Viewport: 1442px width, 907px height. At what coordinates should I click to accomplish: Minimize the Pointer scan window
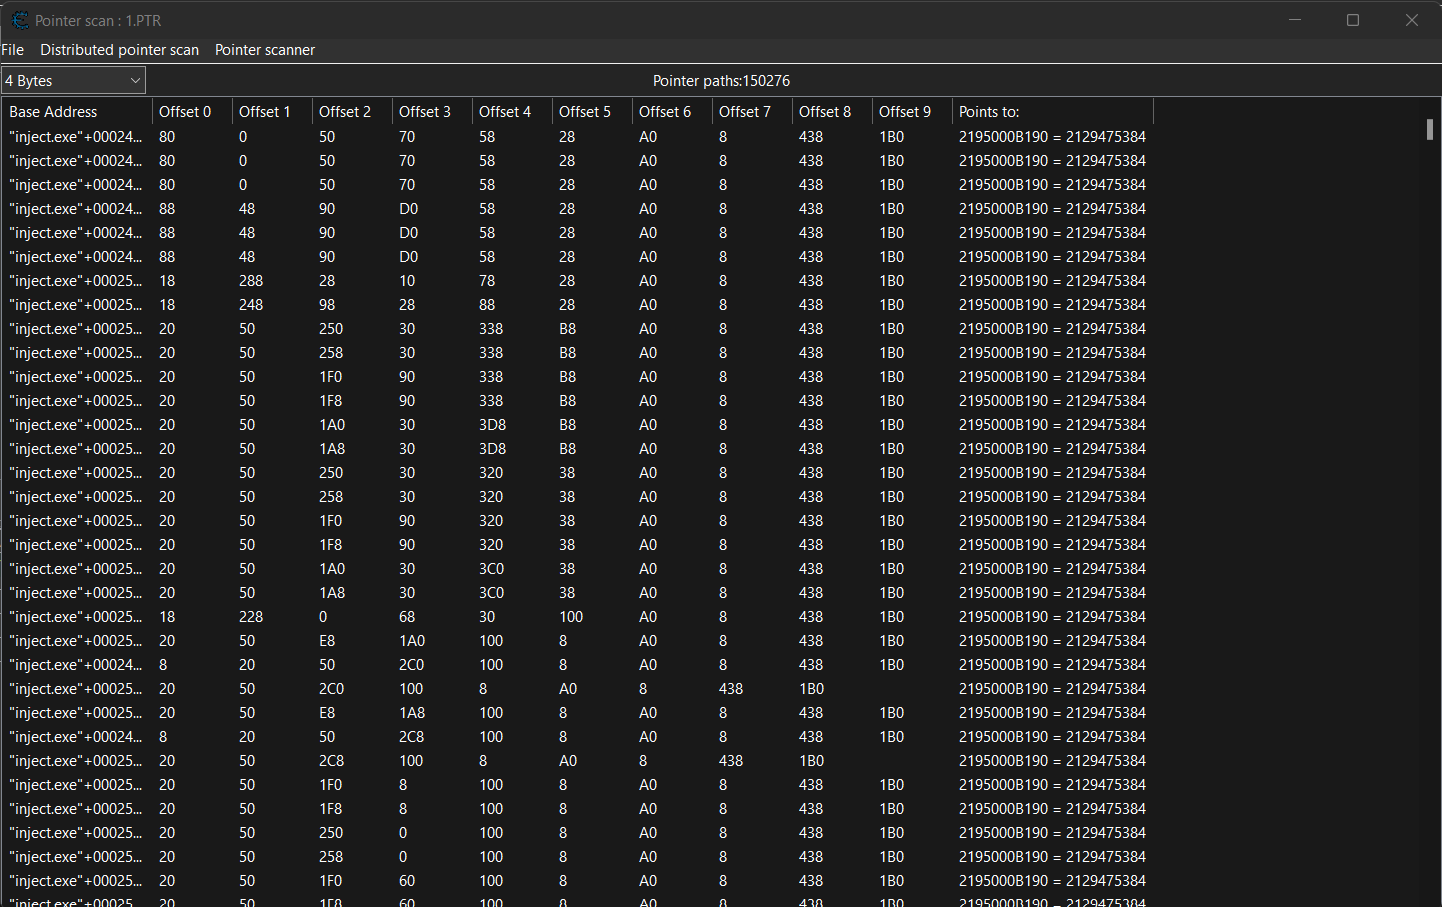point(1295,20)
